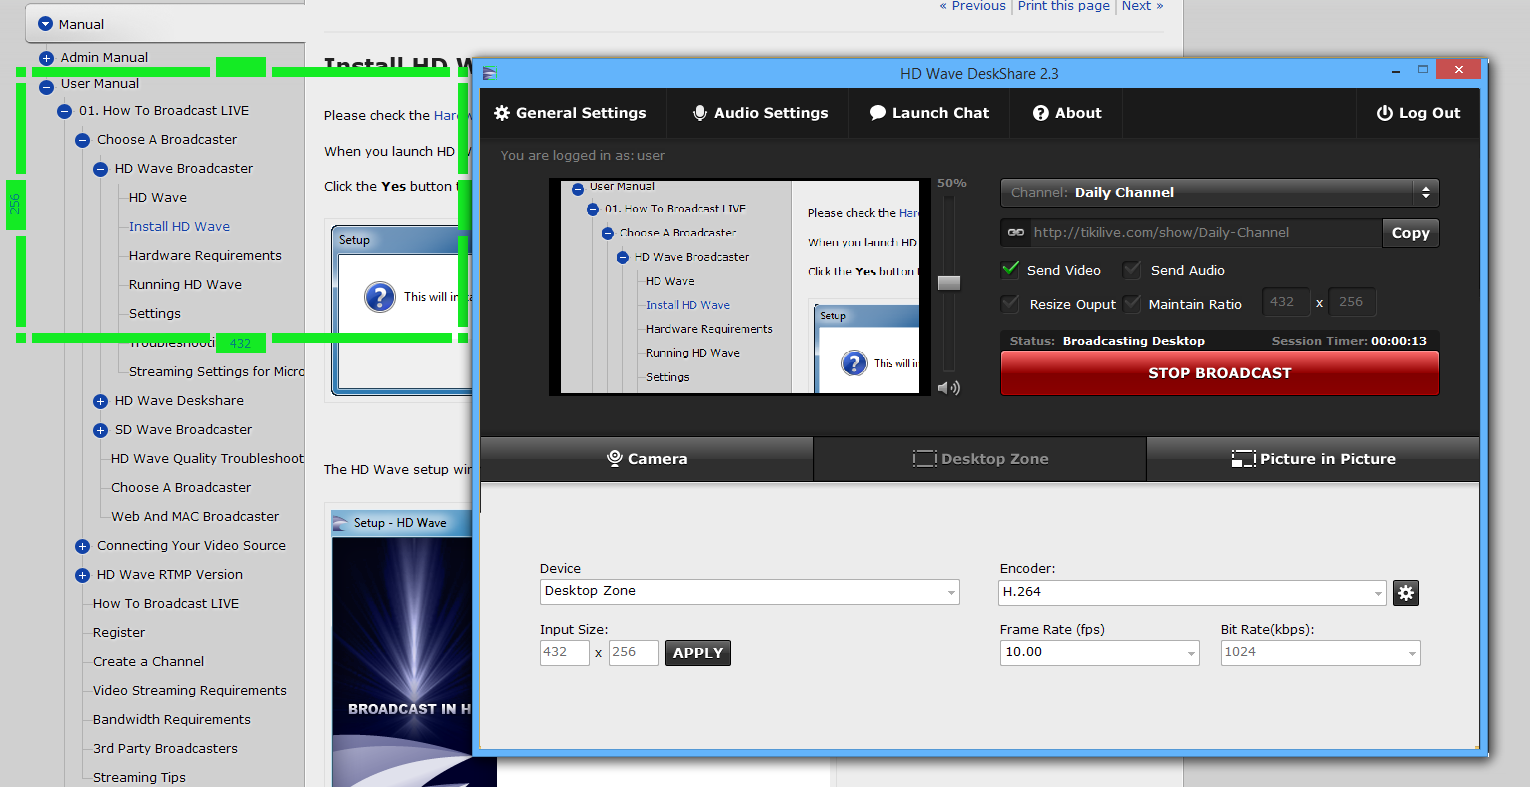The image size is (1530, 787).
Task: Click the Audio Settings microphone icon
Action: 700,113
